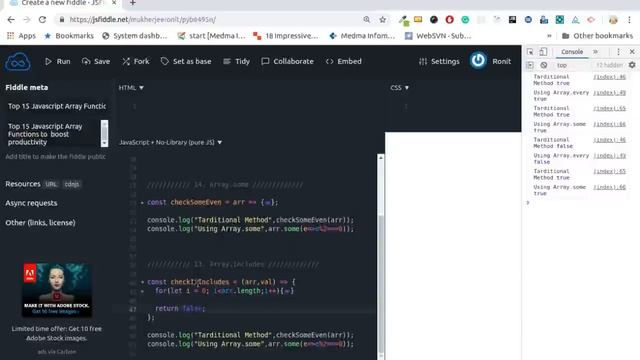Open the DevTools three-dot options menu
This screenshot has width=640, height=360.
(x=618, y=52)
